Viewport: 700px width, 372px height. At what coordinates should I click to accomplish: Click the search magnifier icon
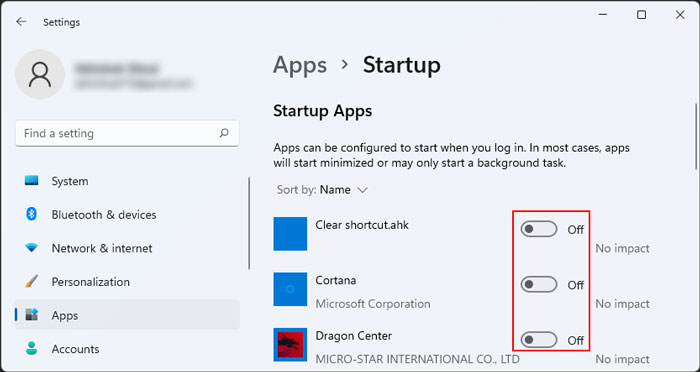224,133
